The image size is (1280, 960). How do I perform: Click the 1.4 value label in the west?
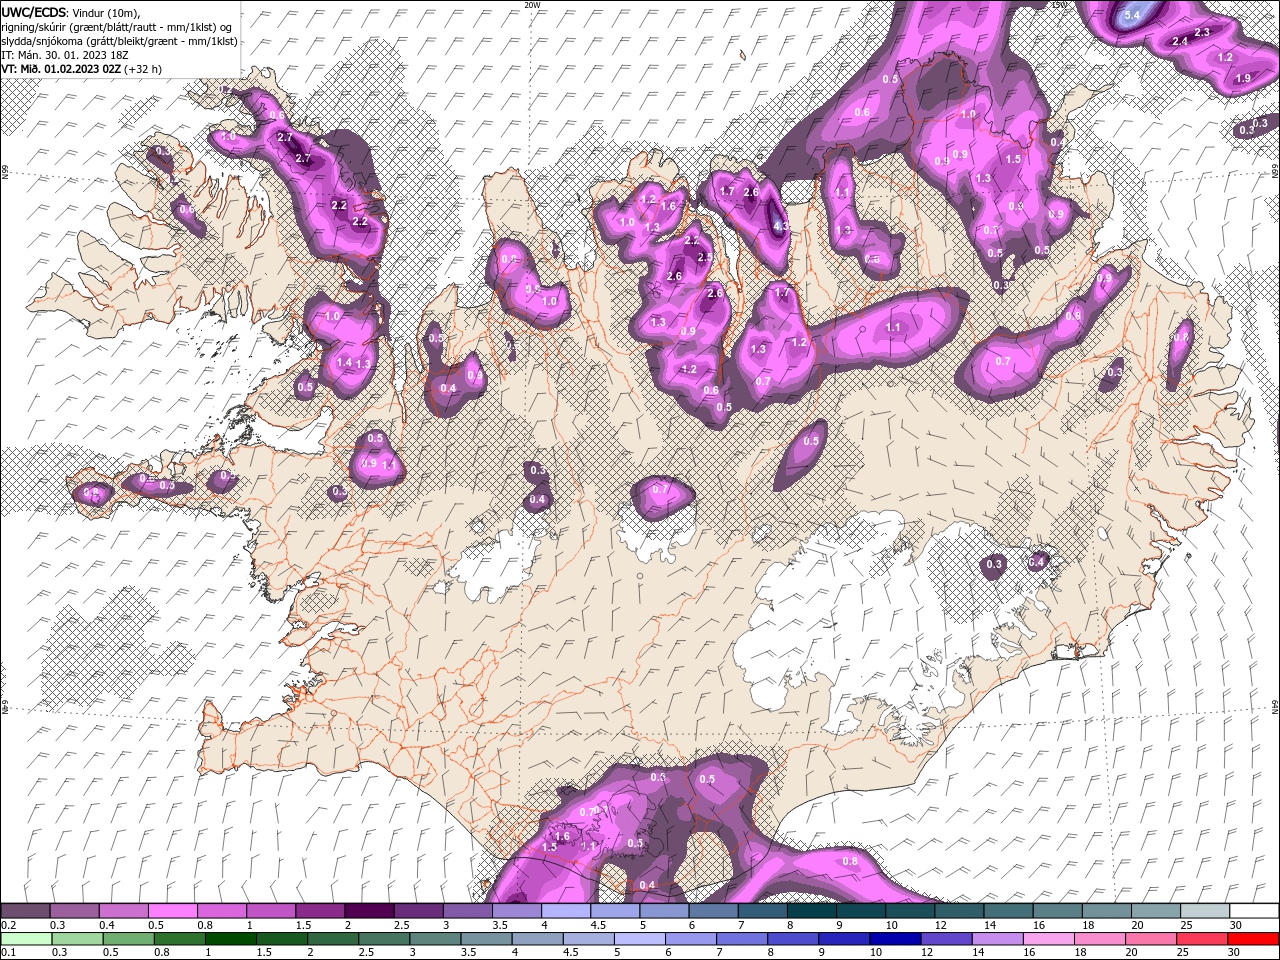[345, 362]
